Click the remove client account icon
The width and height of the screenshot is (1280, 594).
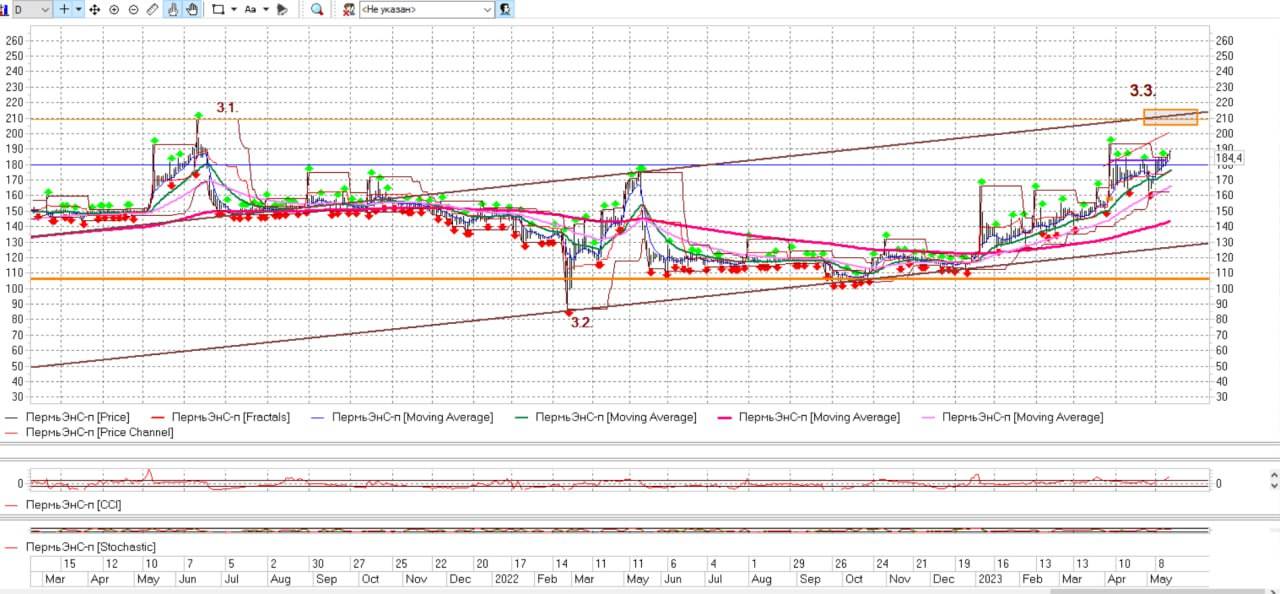[x=348, y=9]
